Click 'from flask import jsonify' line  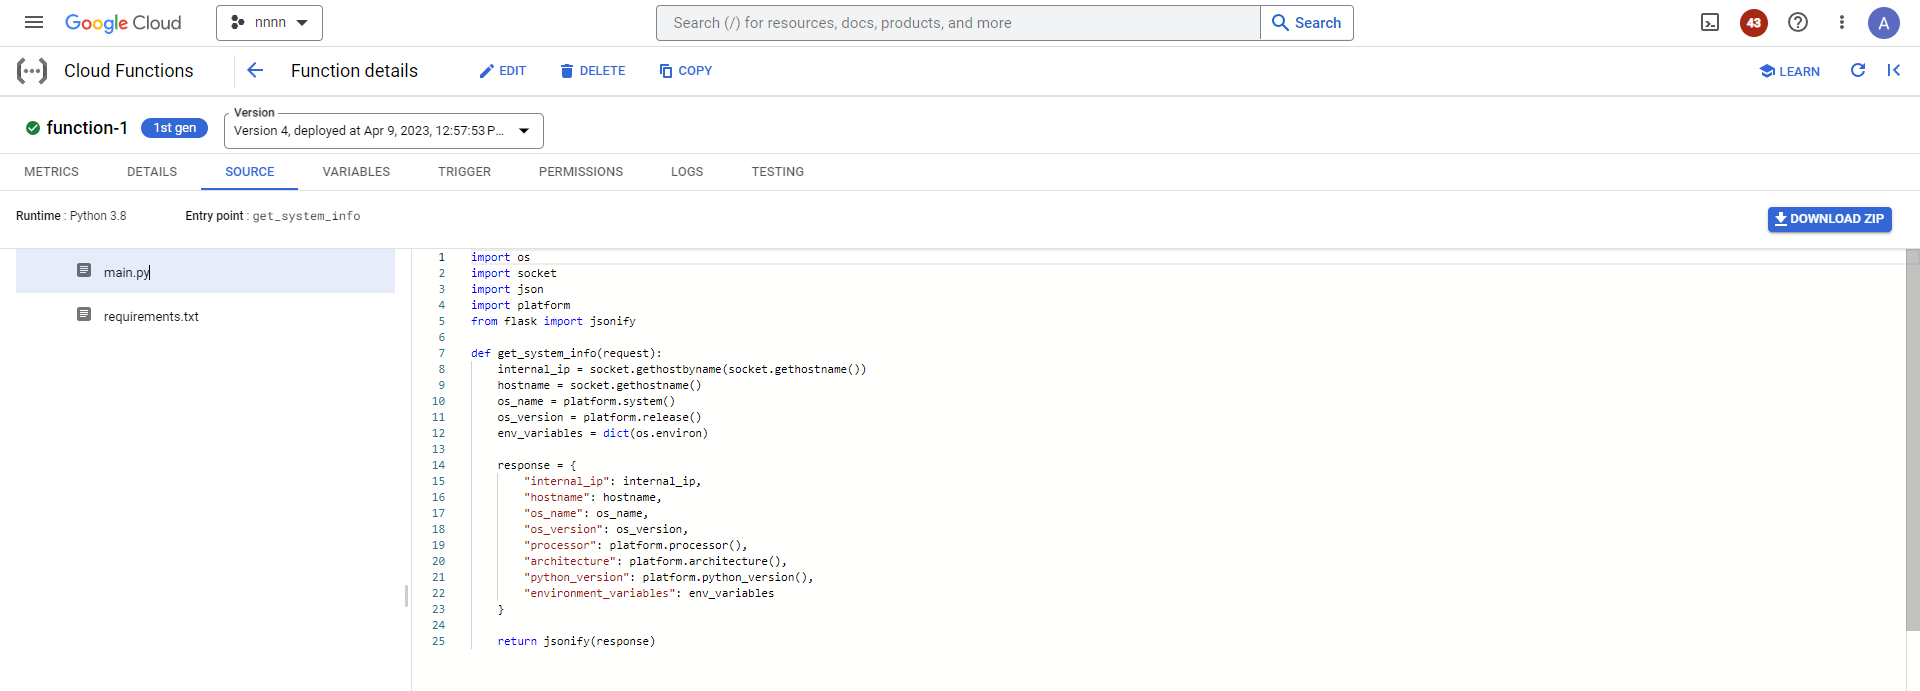(x=553, y=321)
